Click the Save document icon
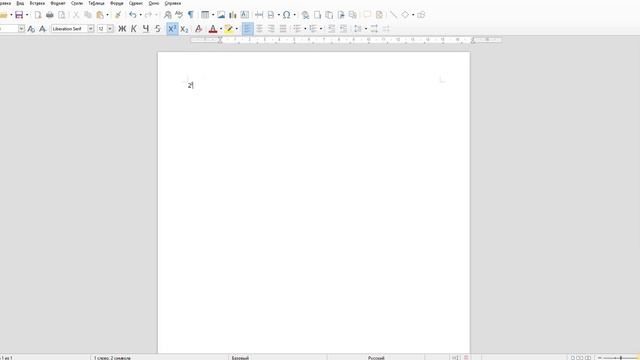The width and height of the screenshot is (640, 360). pos(19,15)
